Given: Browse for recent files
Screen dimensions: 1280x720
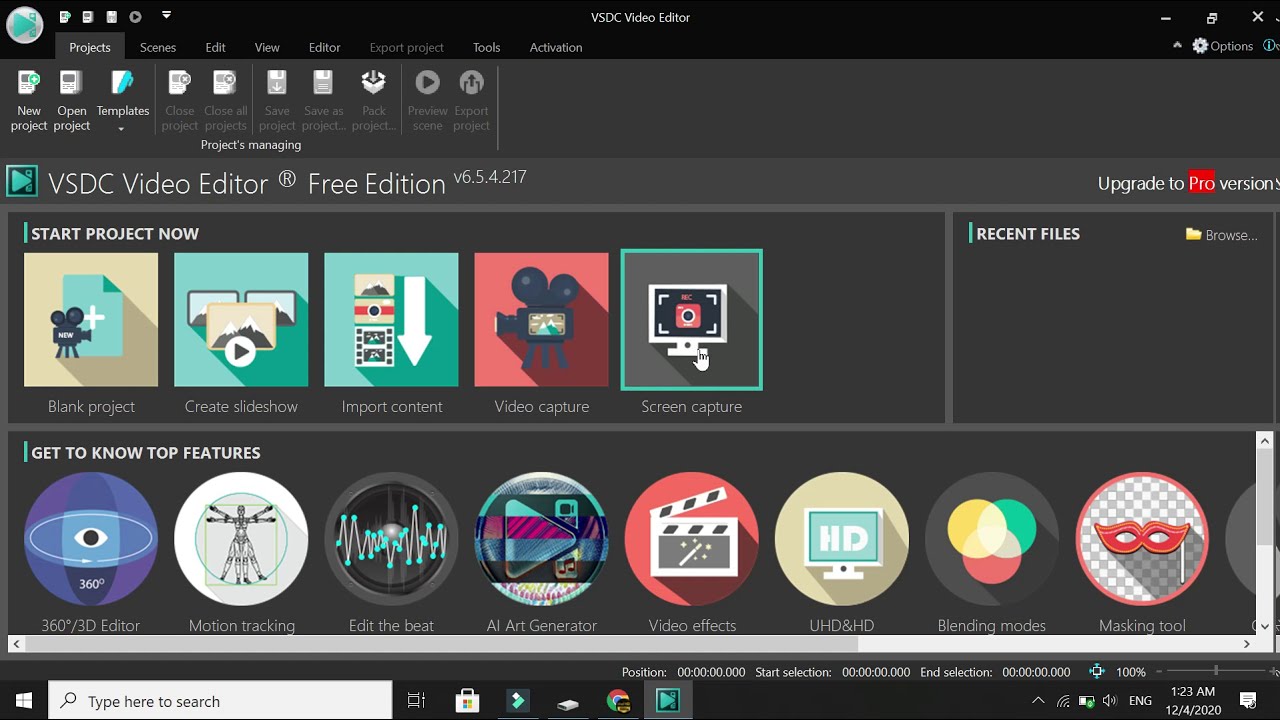Looking at the screenshot, I should tap(1221, 235).
